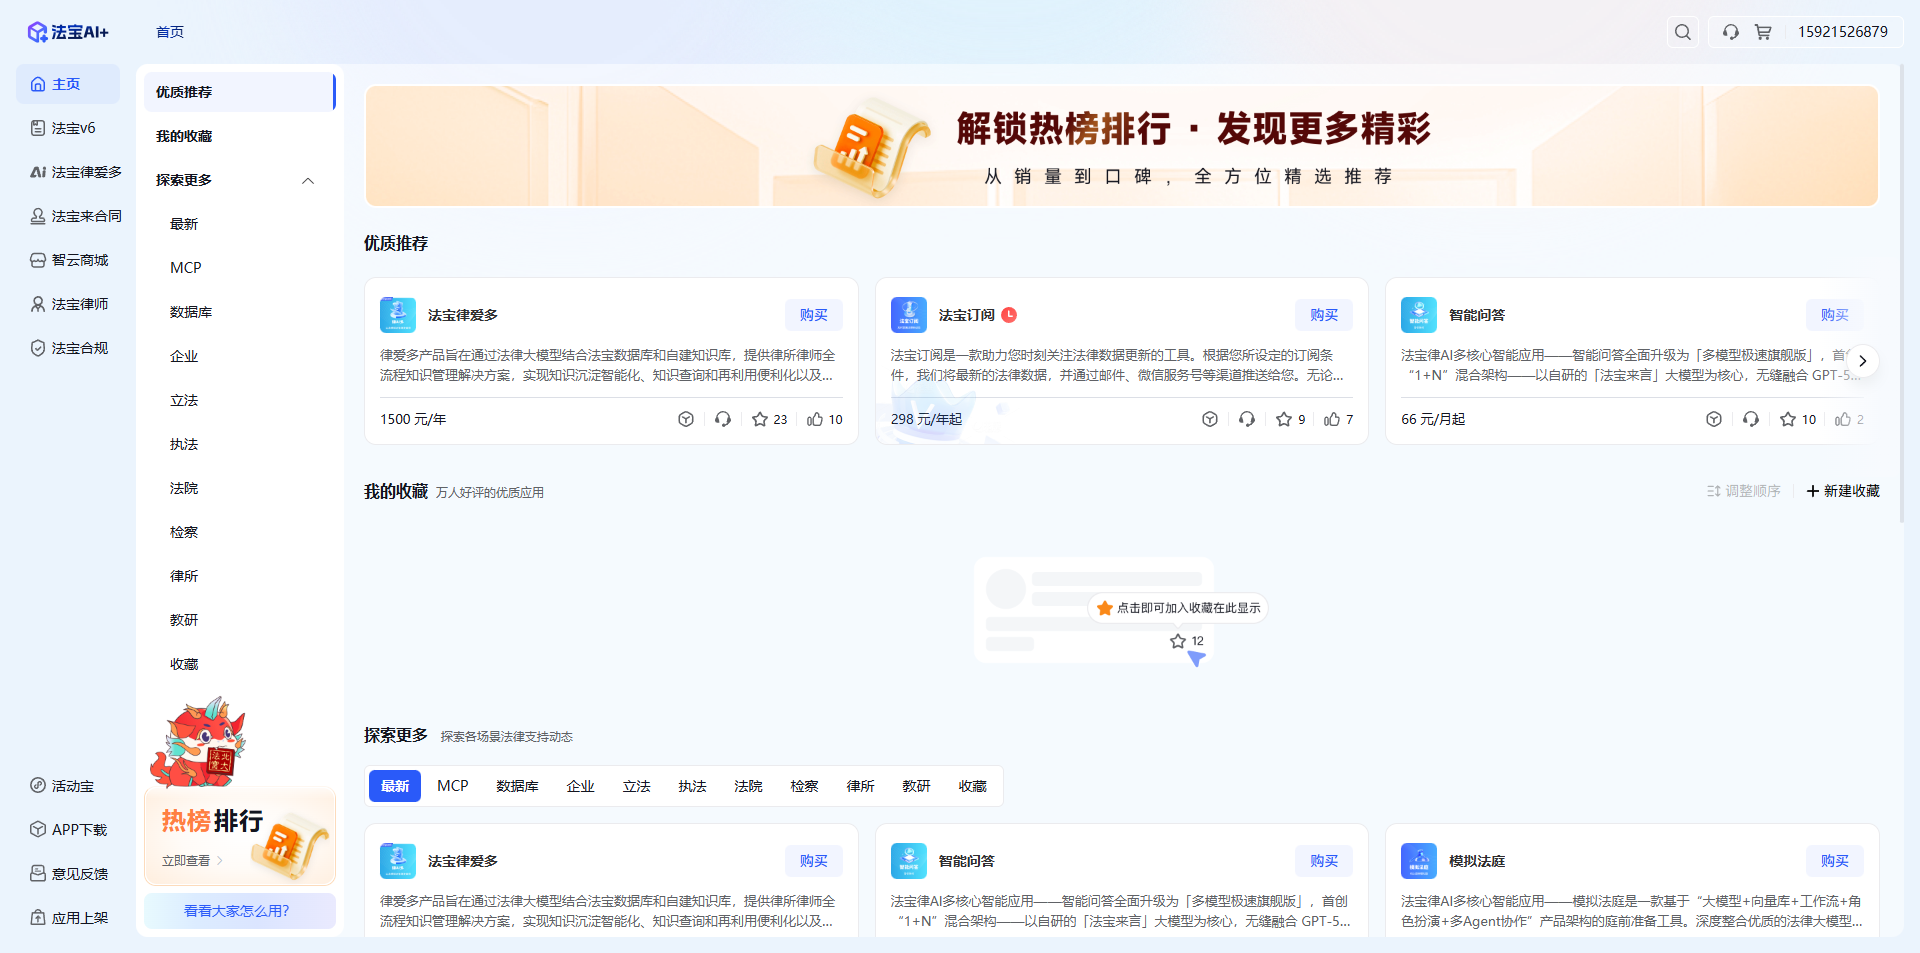Click the right arrow on recommendation carousel
Image resolution: width=1920 pixels, height=953 pixels.
[x=1863, y=360]
